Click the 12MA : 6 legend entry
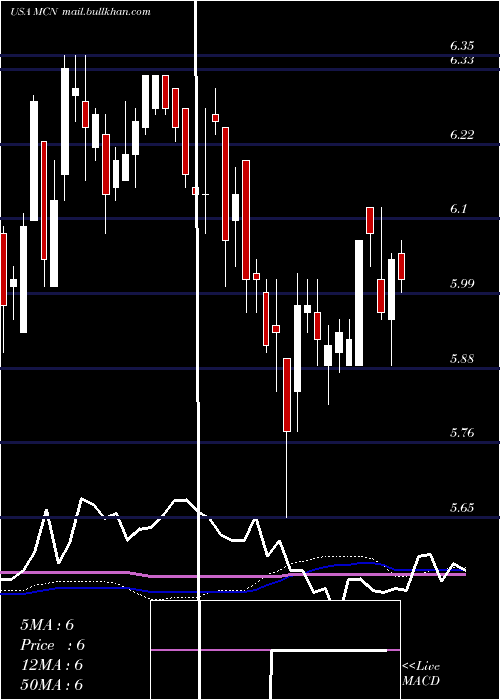This screenshot has height=700, width=500. tap(51, 665)
